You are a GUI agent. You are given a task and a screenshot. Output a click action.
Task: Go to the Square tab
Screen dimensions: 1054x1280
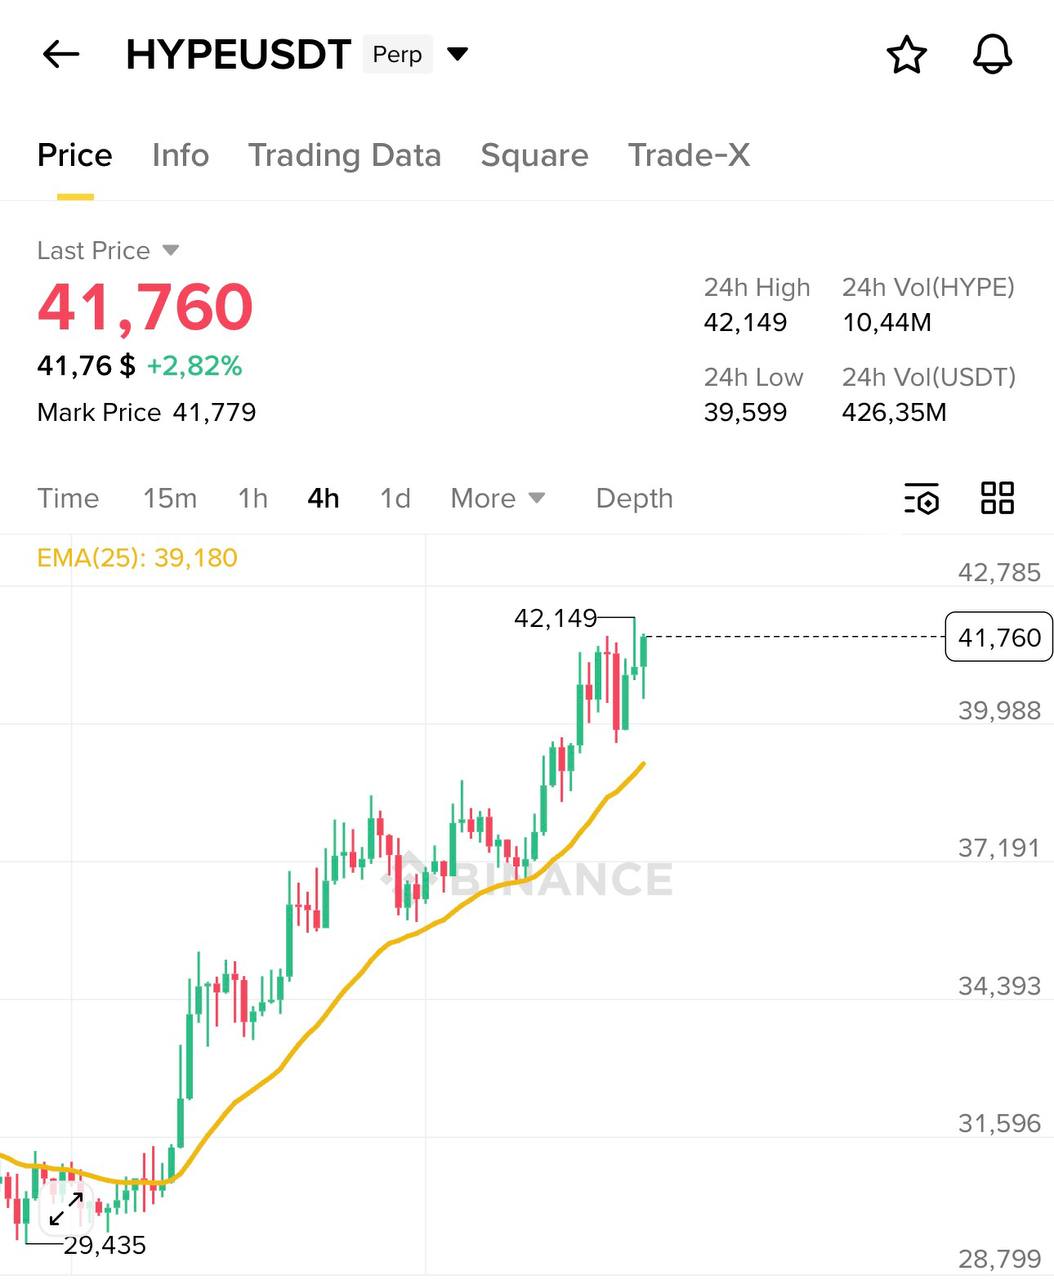pyautogui.click(x=534, y=156)
